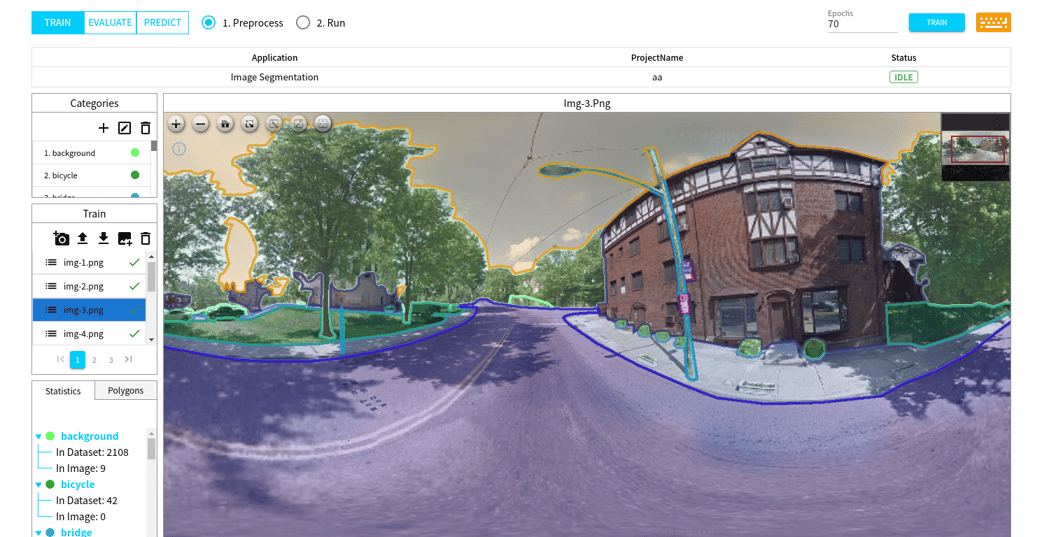The height and width of the screenshot is (537, 1056).
Task: Expand or collapse the bridge statistics node
Action: (39, 532)
